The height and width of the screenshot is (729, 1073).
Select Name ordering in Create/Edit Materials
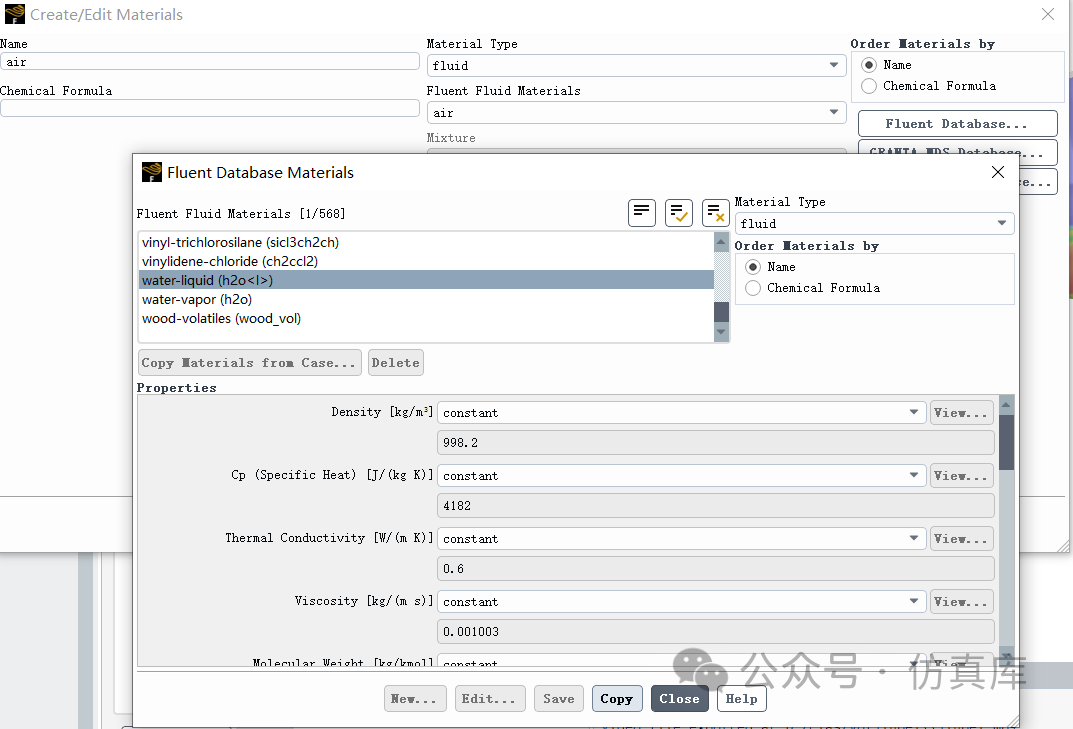pos(869,65)
